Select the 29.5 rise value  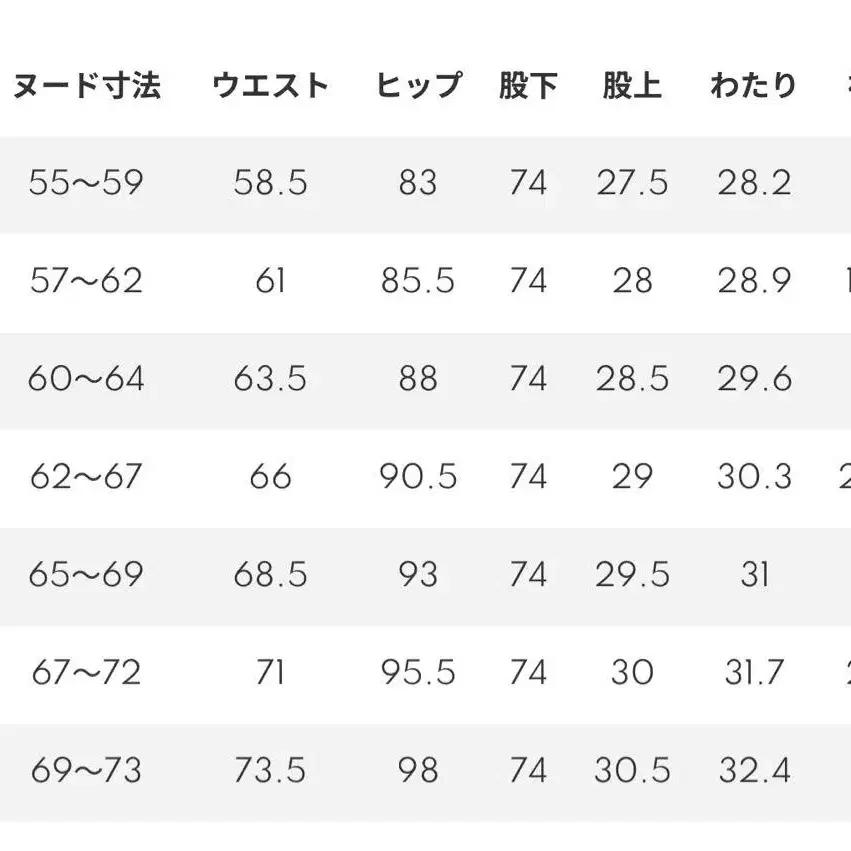[631, 575]
